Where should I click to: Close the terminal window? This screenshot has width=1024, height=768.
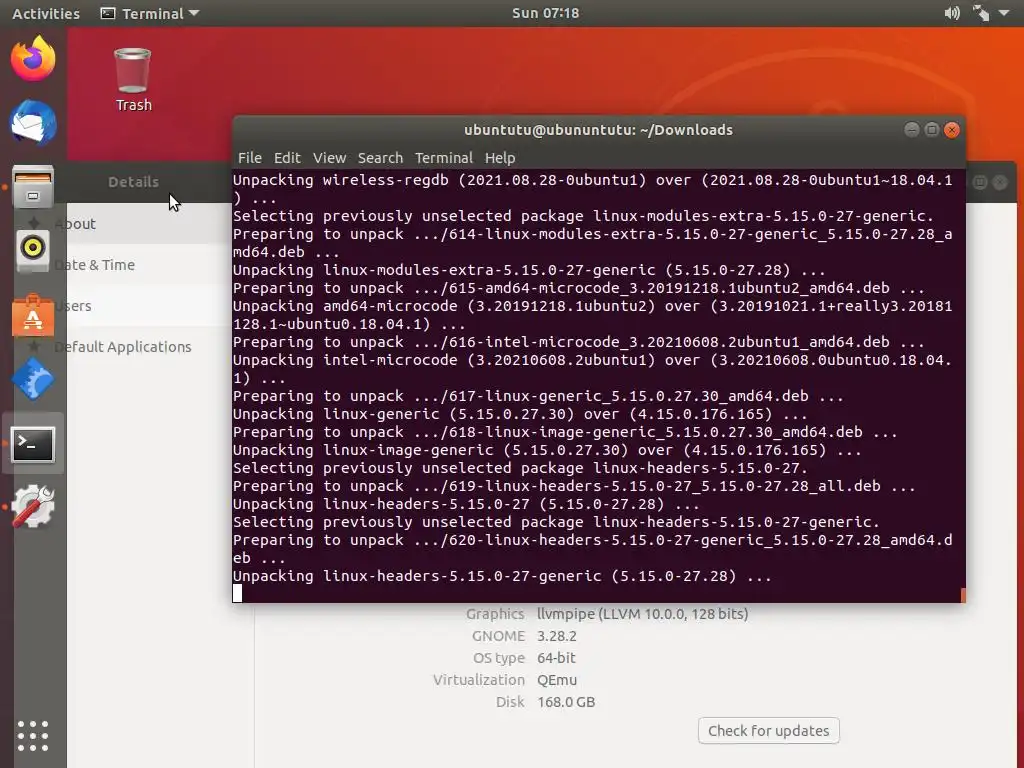click(952, 130)
